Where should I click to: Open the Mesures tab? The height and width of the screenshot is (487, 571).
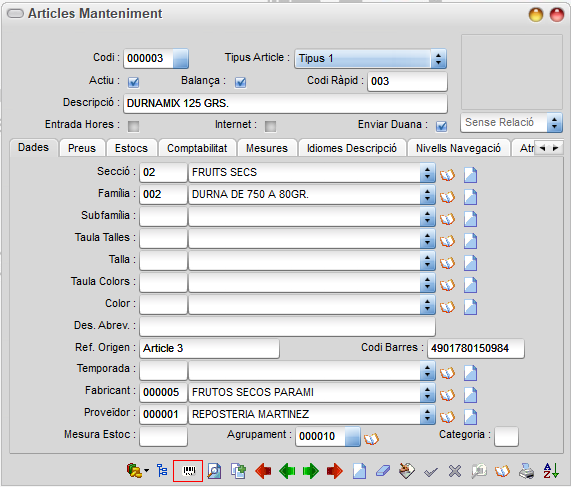click(x=267, y=148)
